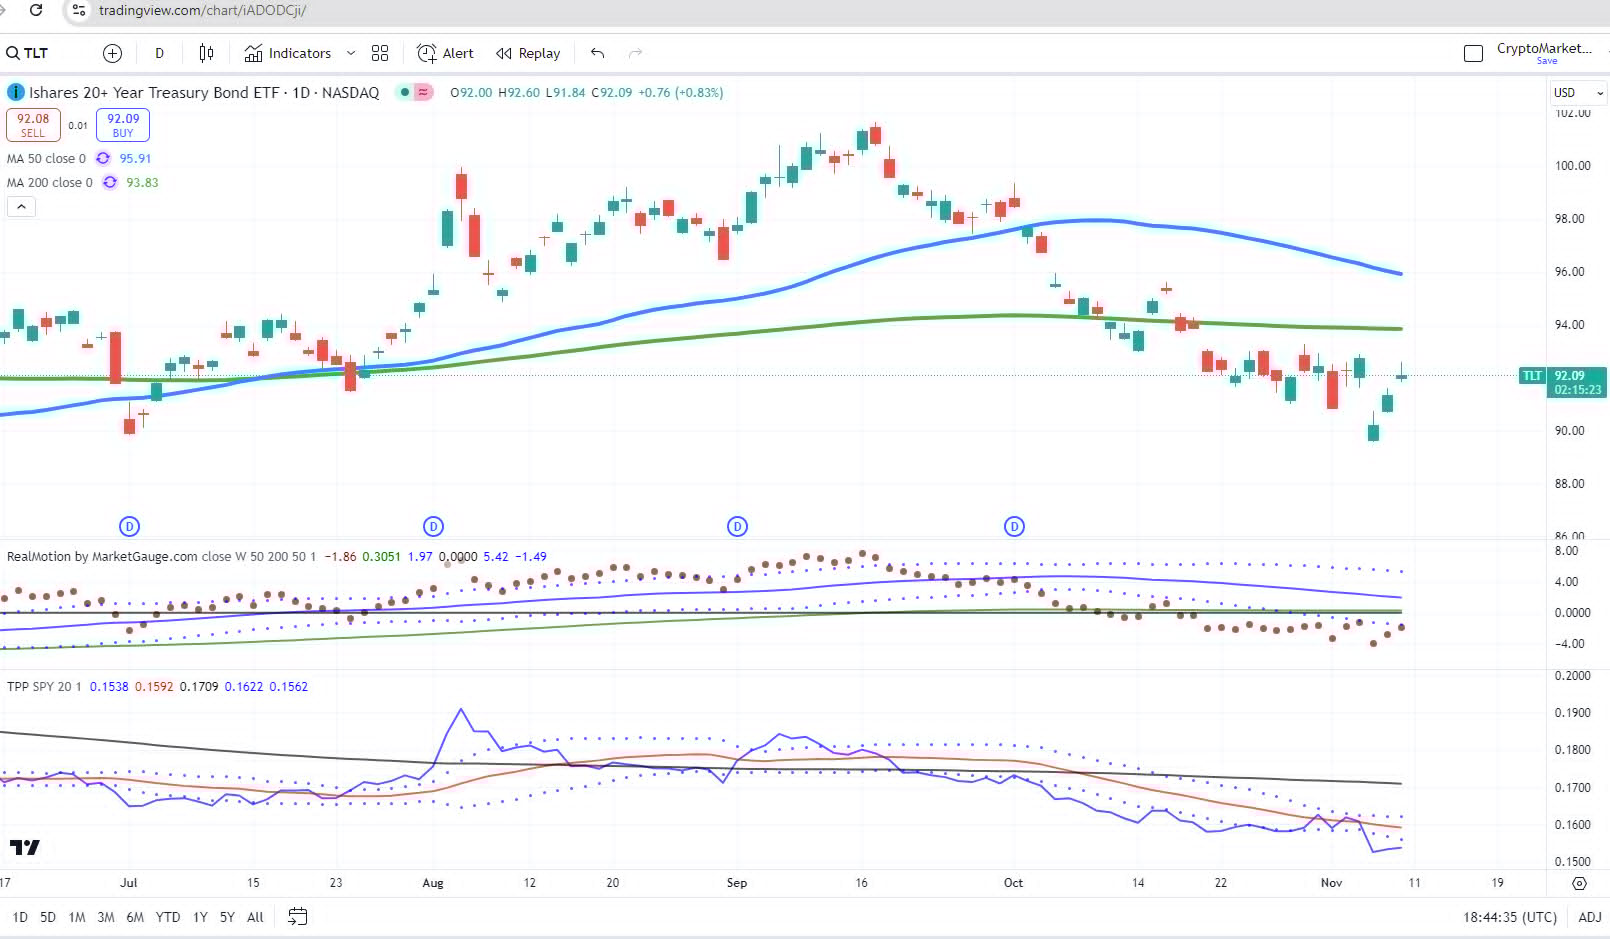Click the market status green dot indicator
The width and height of the screenshot is (1610, 939).
click(x=404, y=92)
